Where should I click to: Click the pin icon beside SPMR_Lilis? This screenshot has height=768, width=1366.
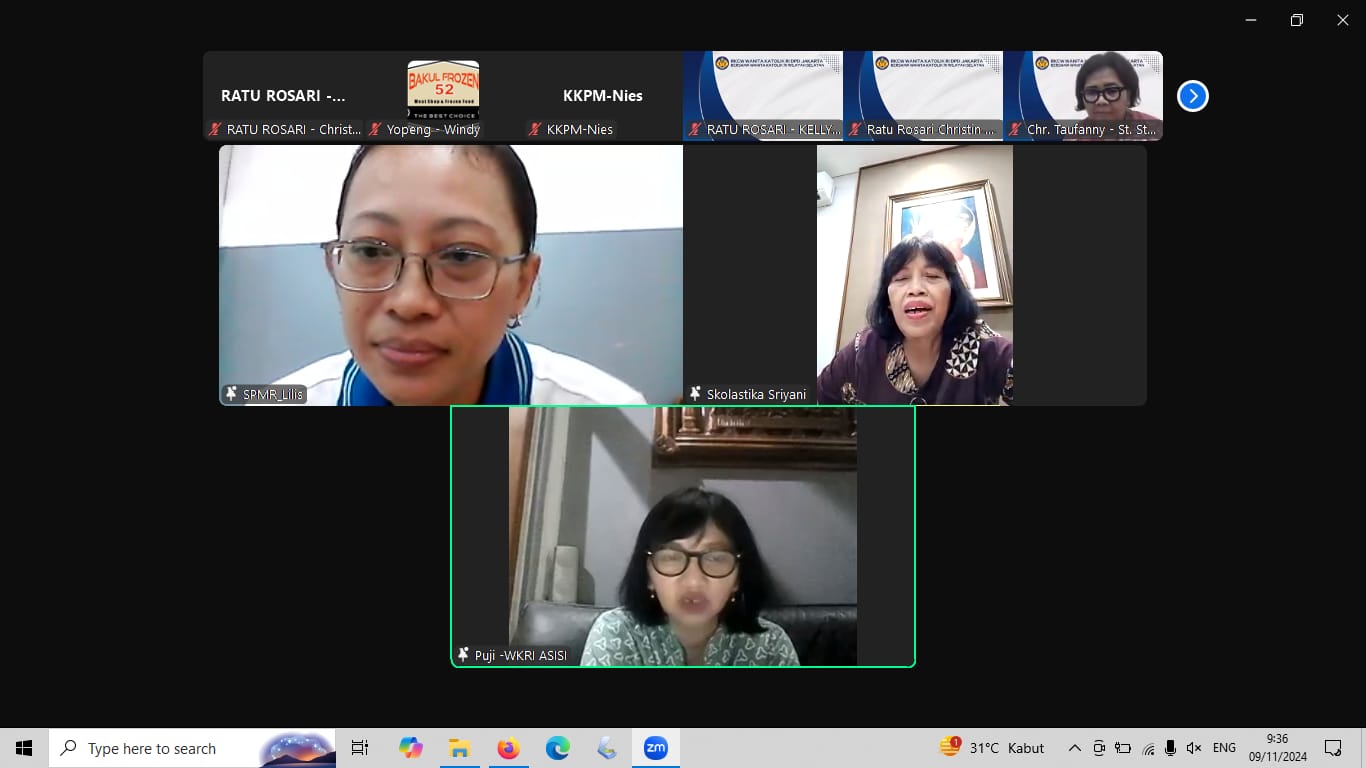pyautogui.click(x=232, y=394)
